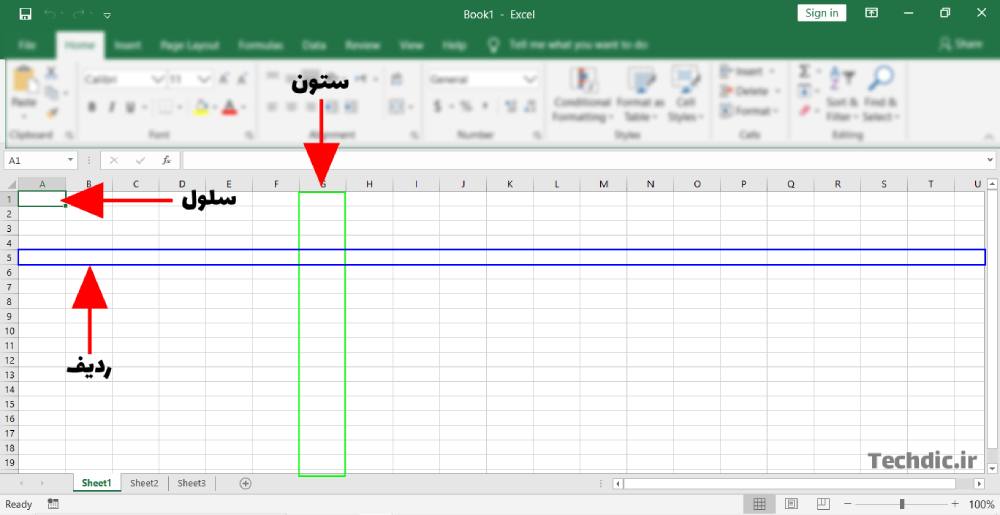Open the Formulas ribbon tab
1000x515 pixels.
coord(260,45)
